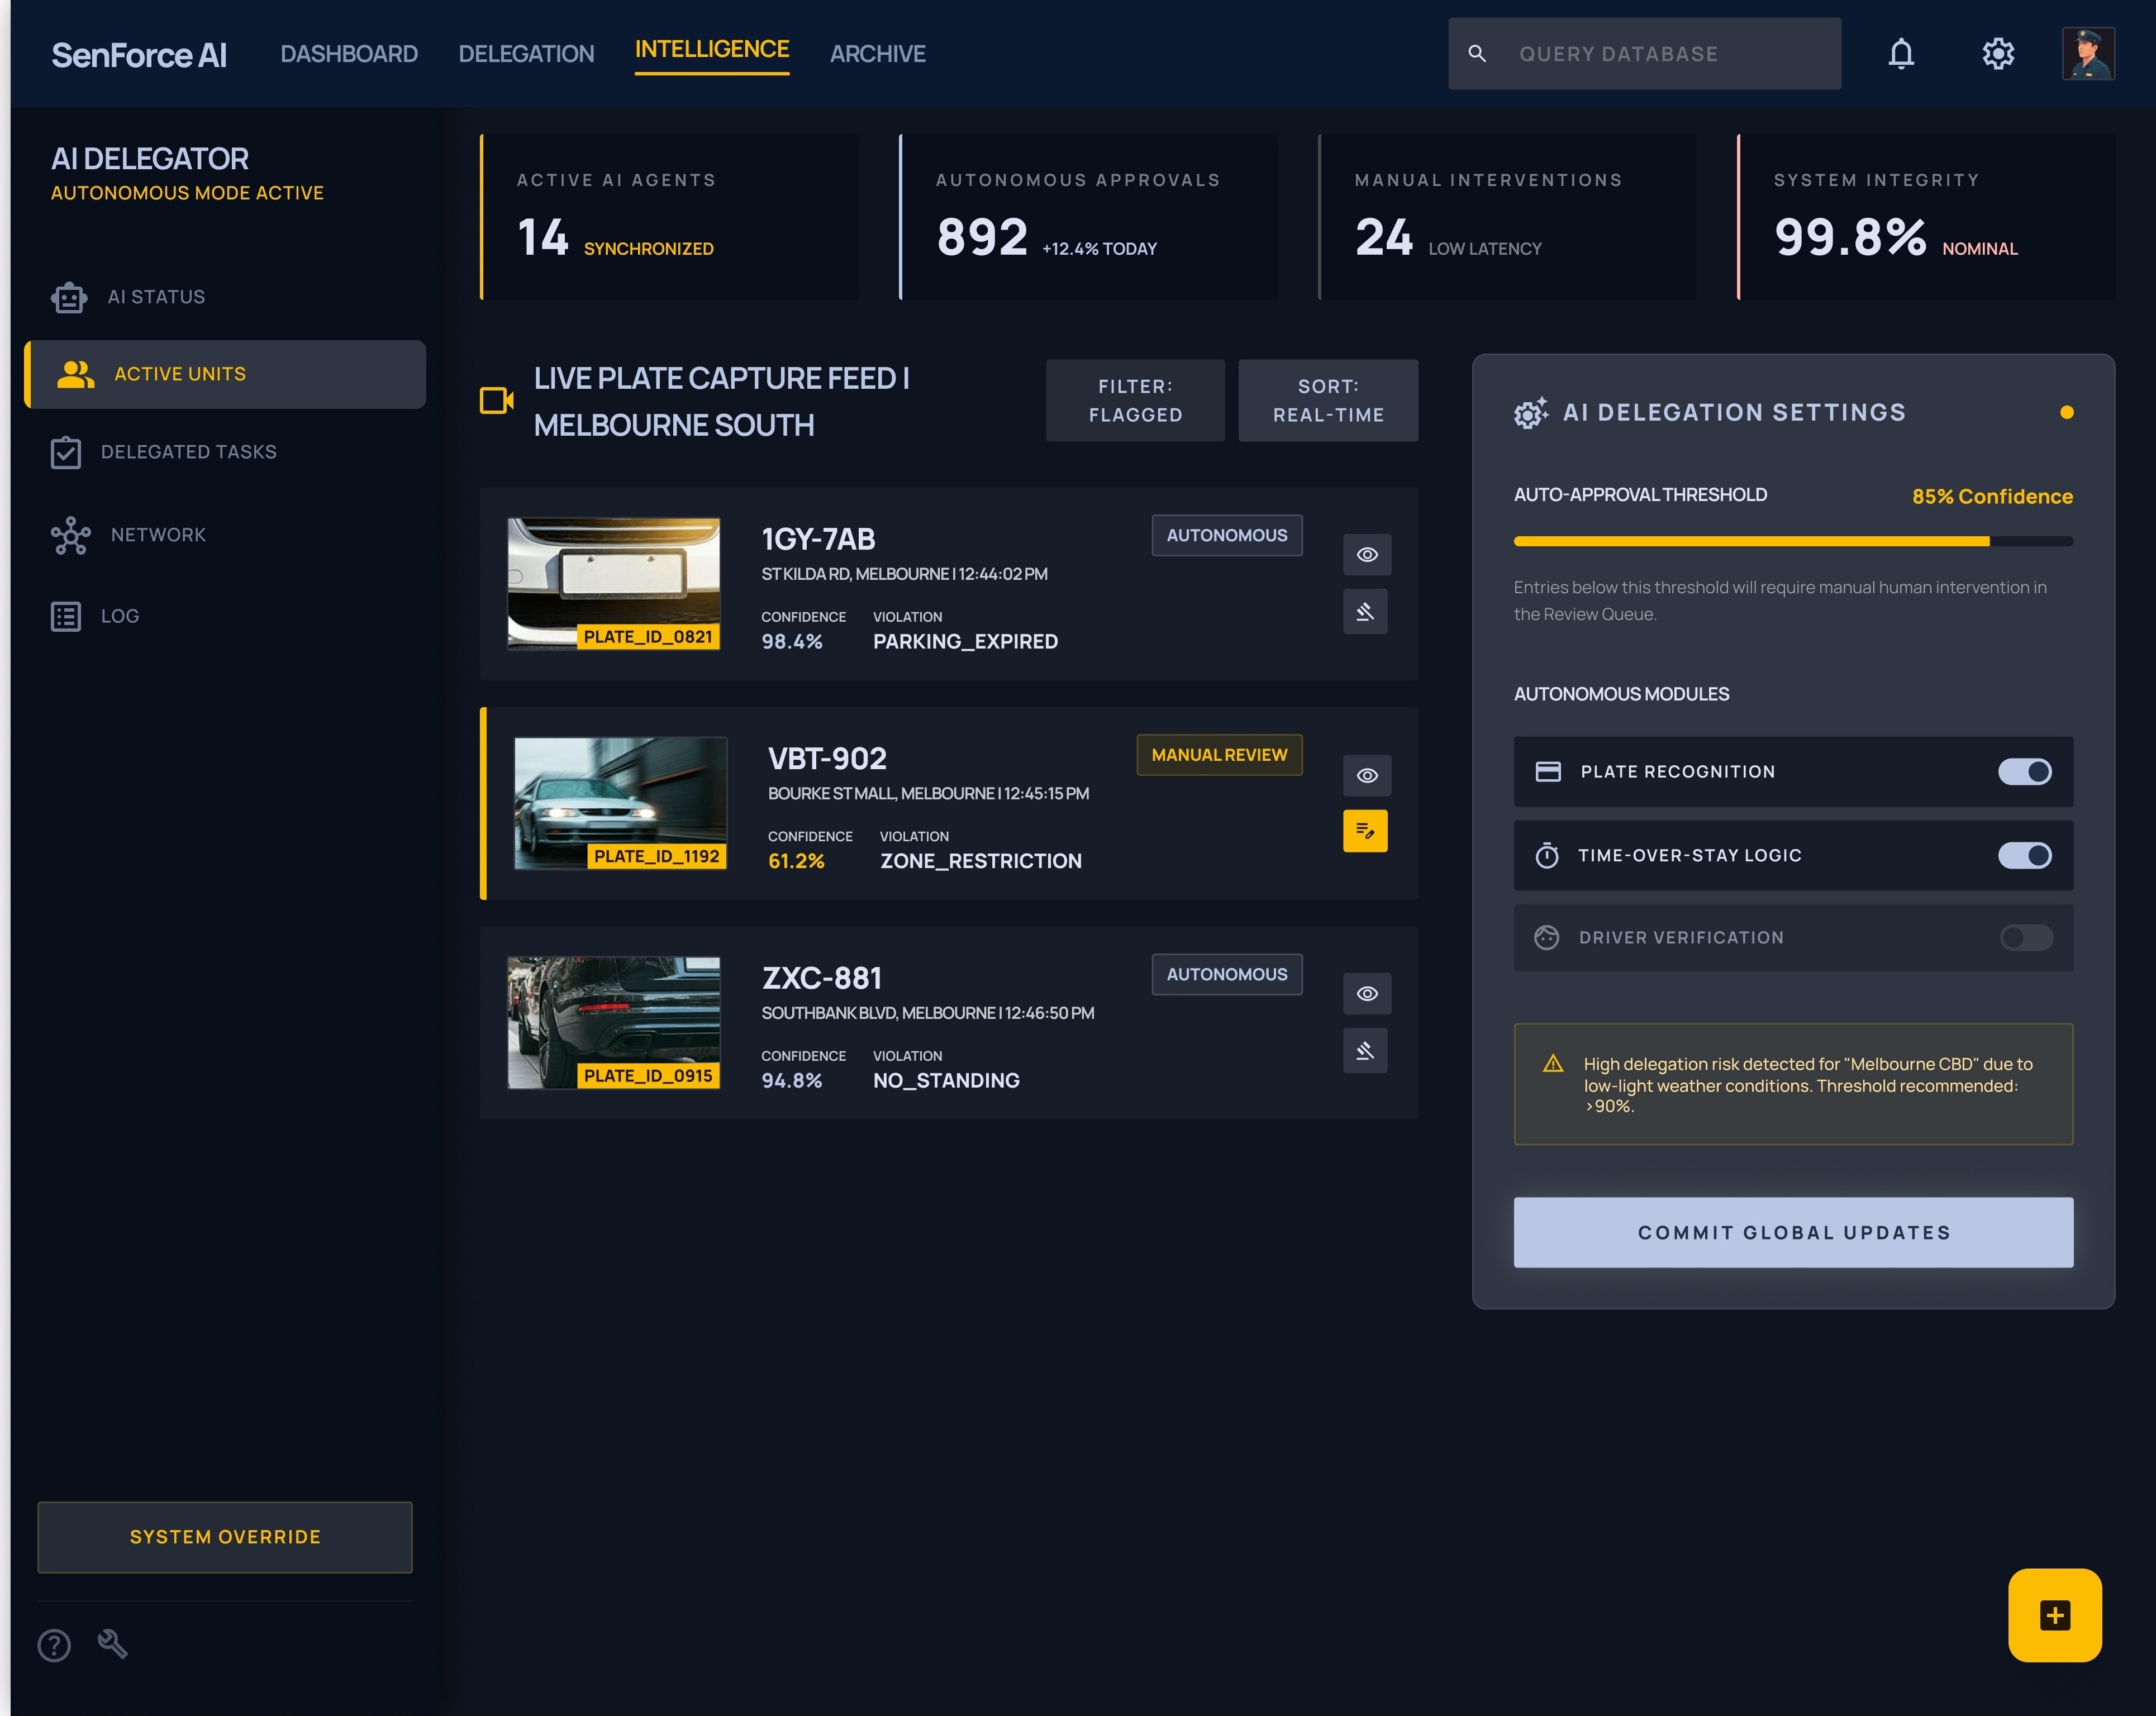Click Manual Review badge on VBT-902
The image size is (2156, 1716).
tap(1219, 755)
